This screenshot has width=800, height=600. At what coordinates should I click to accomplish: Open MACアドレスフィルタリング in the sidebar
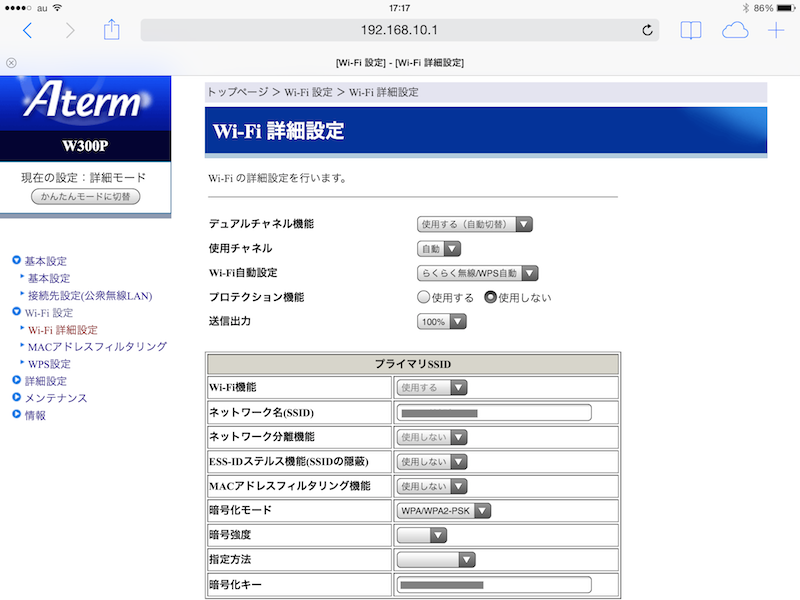pos(97,346)
